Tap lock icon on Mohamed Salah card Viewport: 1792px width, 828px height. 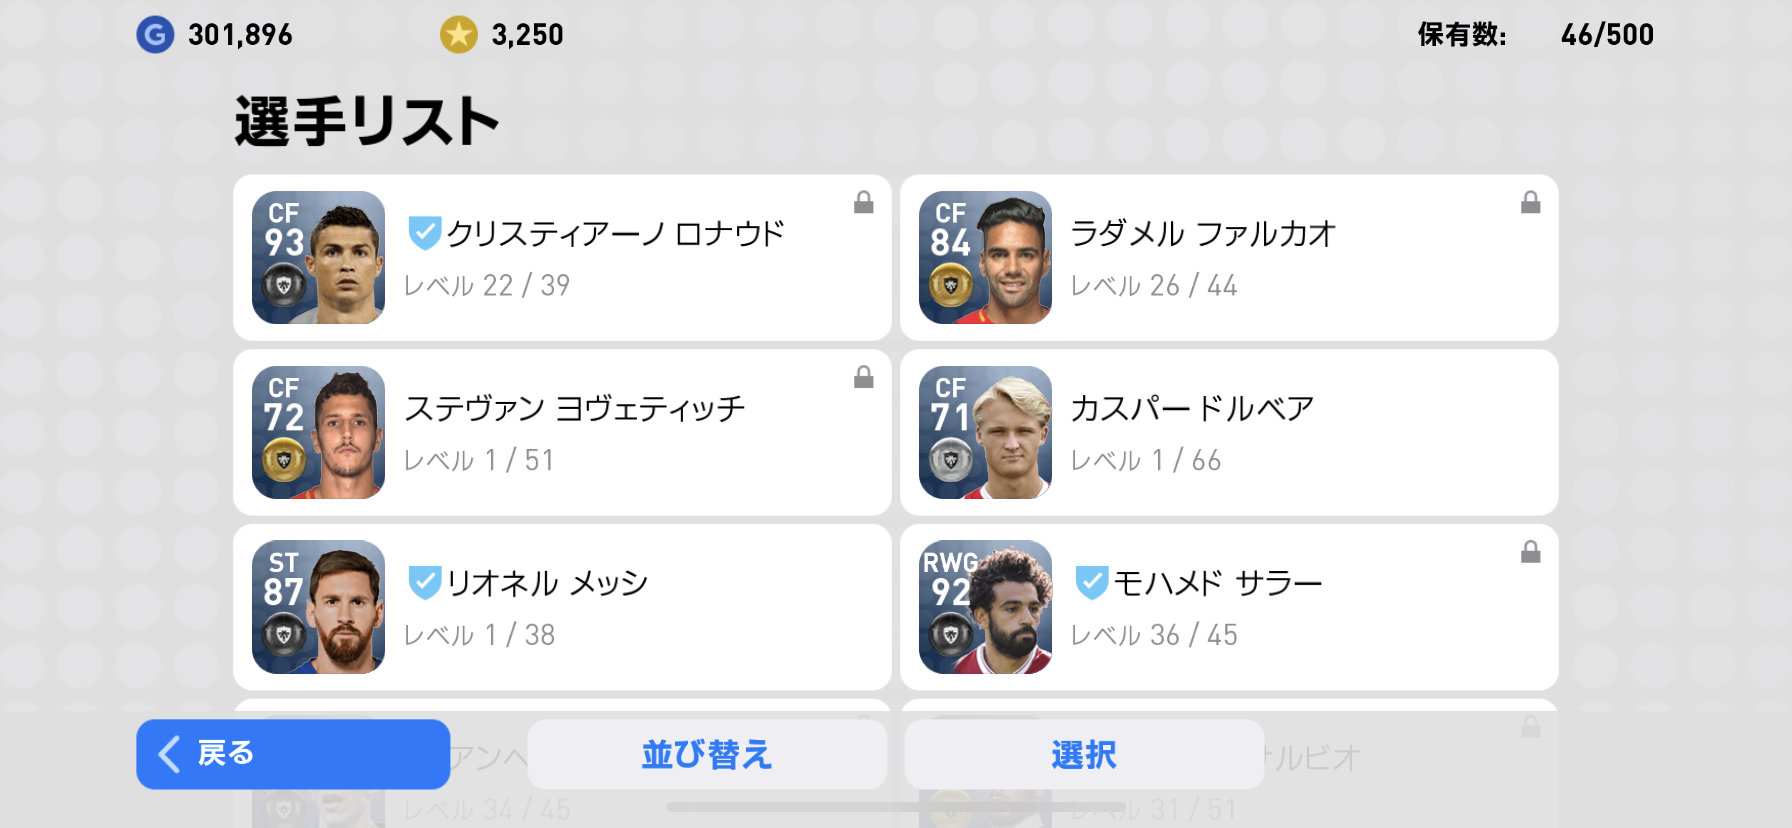tap(1530, 552)
